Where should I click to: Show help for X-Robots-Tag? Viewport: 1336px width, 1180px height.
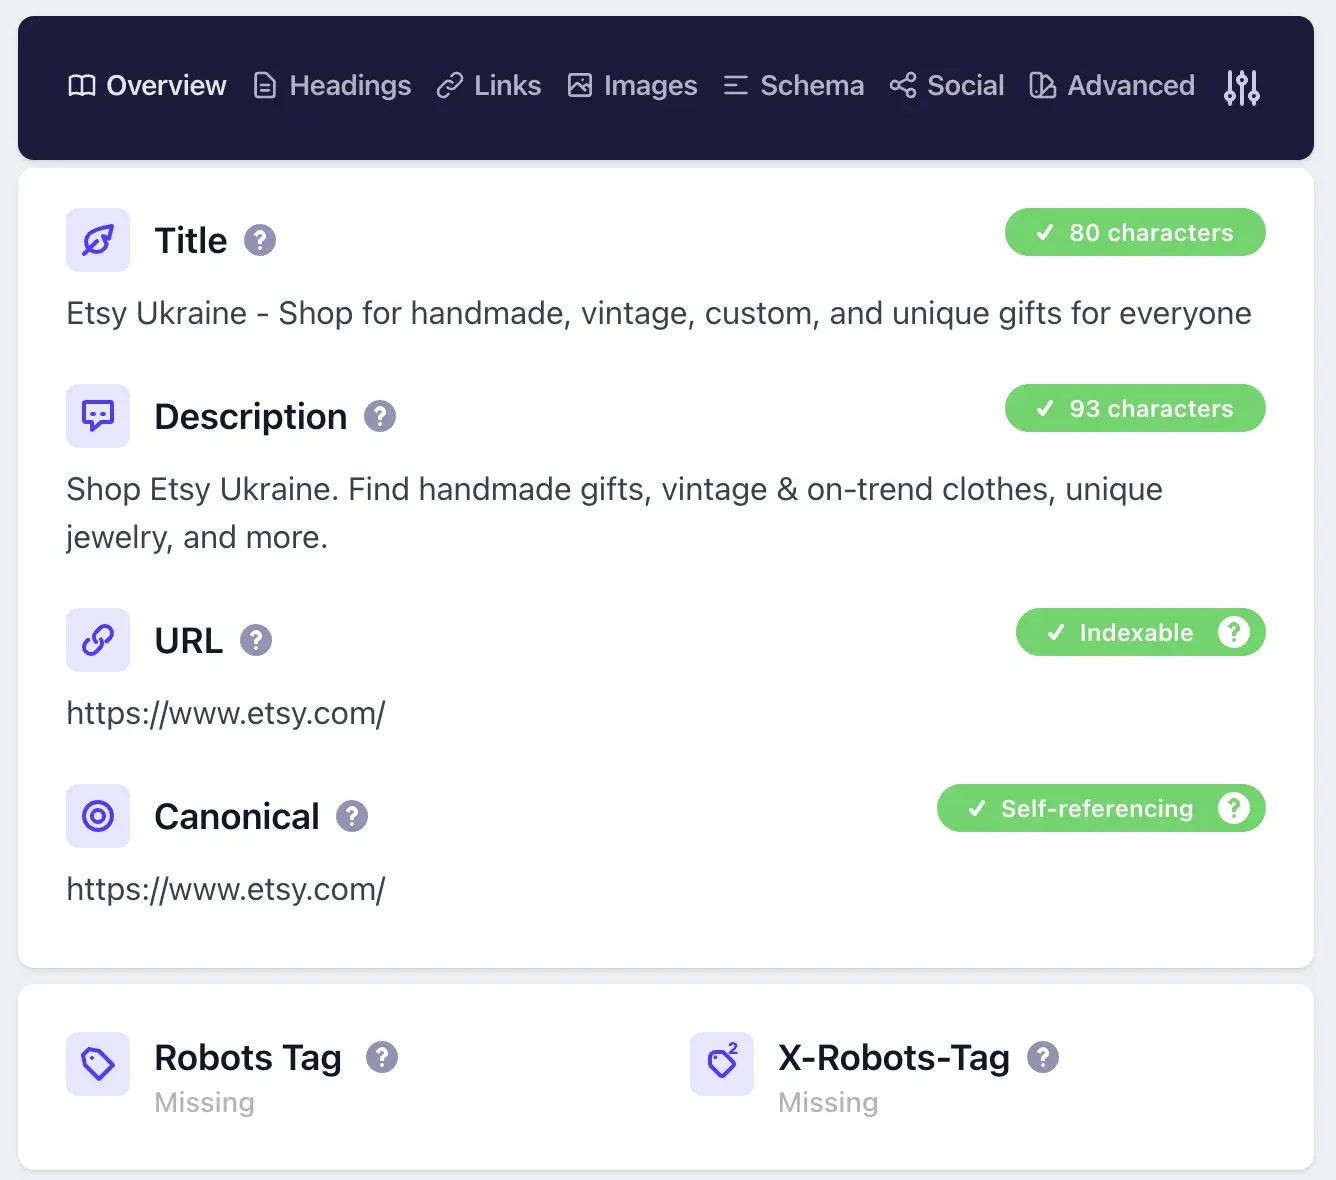(1043, 1057)
